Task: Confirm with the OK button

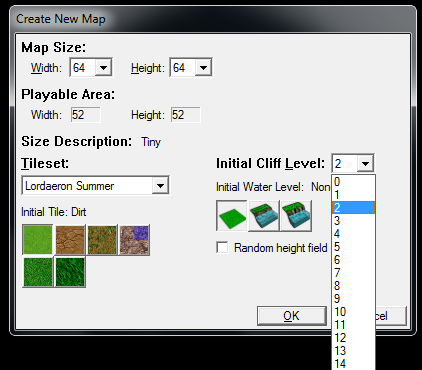Action: pyautogui.click(x=291, y=316)
